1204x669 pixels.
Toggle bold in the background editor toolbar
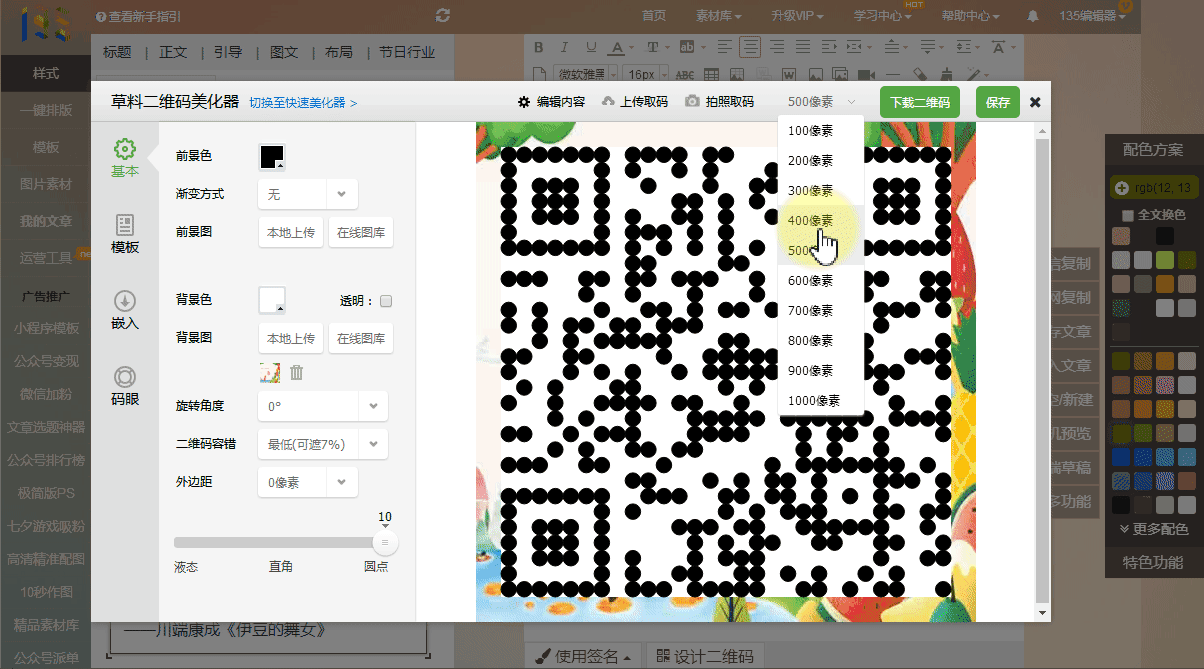point(538,47)
